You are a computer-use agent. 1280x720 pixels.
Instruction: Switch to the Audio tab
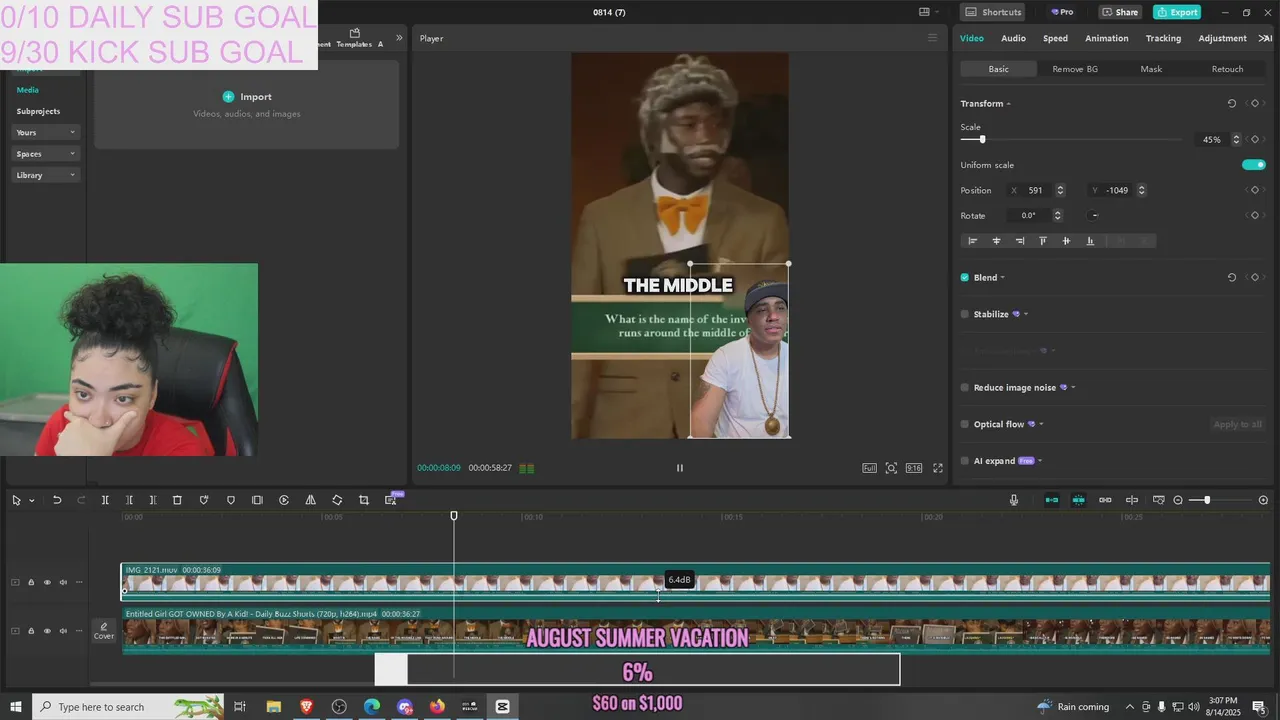click(x=1013, y=38)
